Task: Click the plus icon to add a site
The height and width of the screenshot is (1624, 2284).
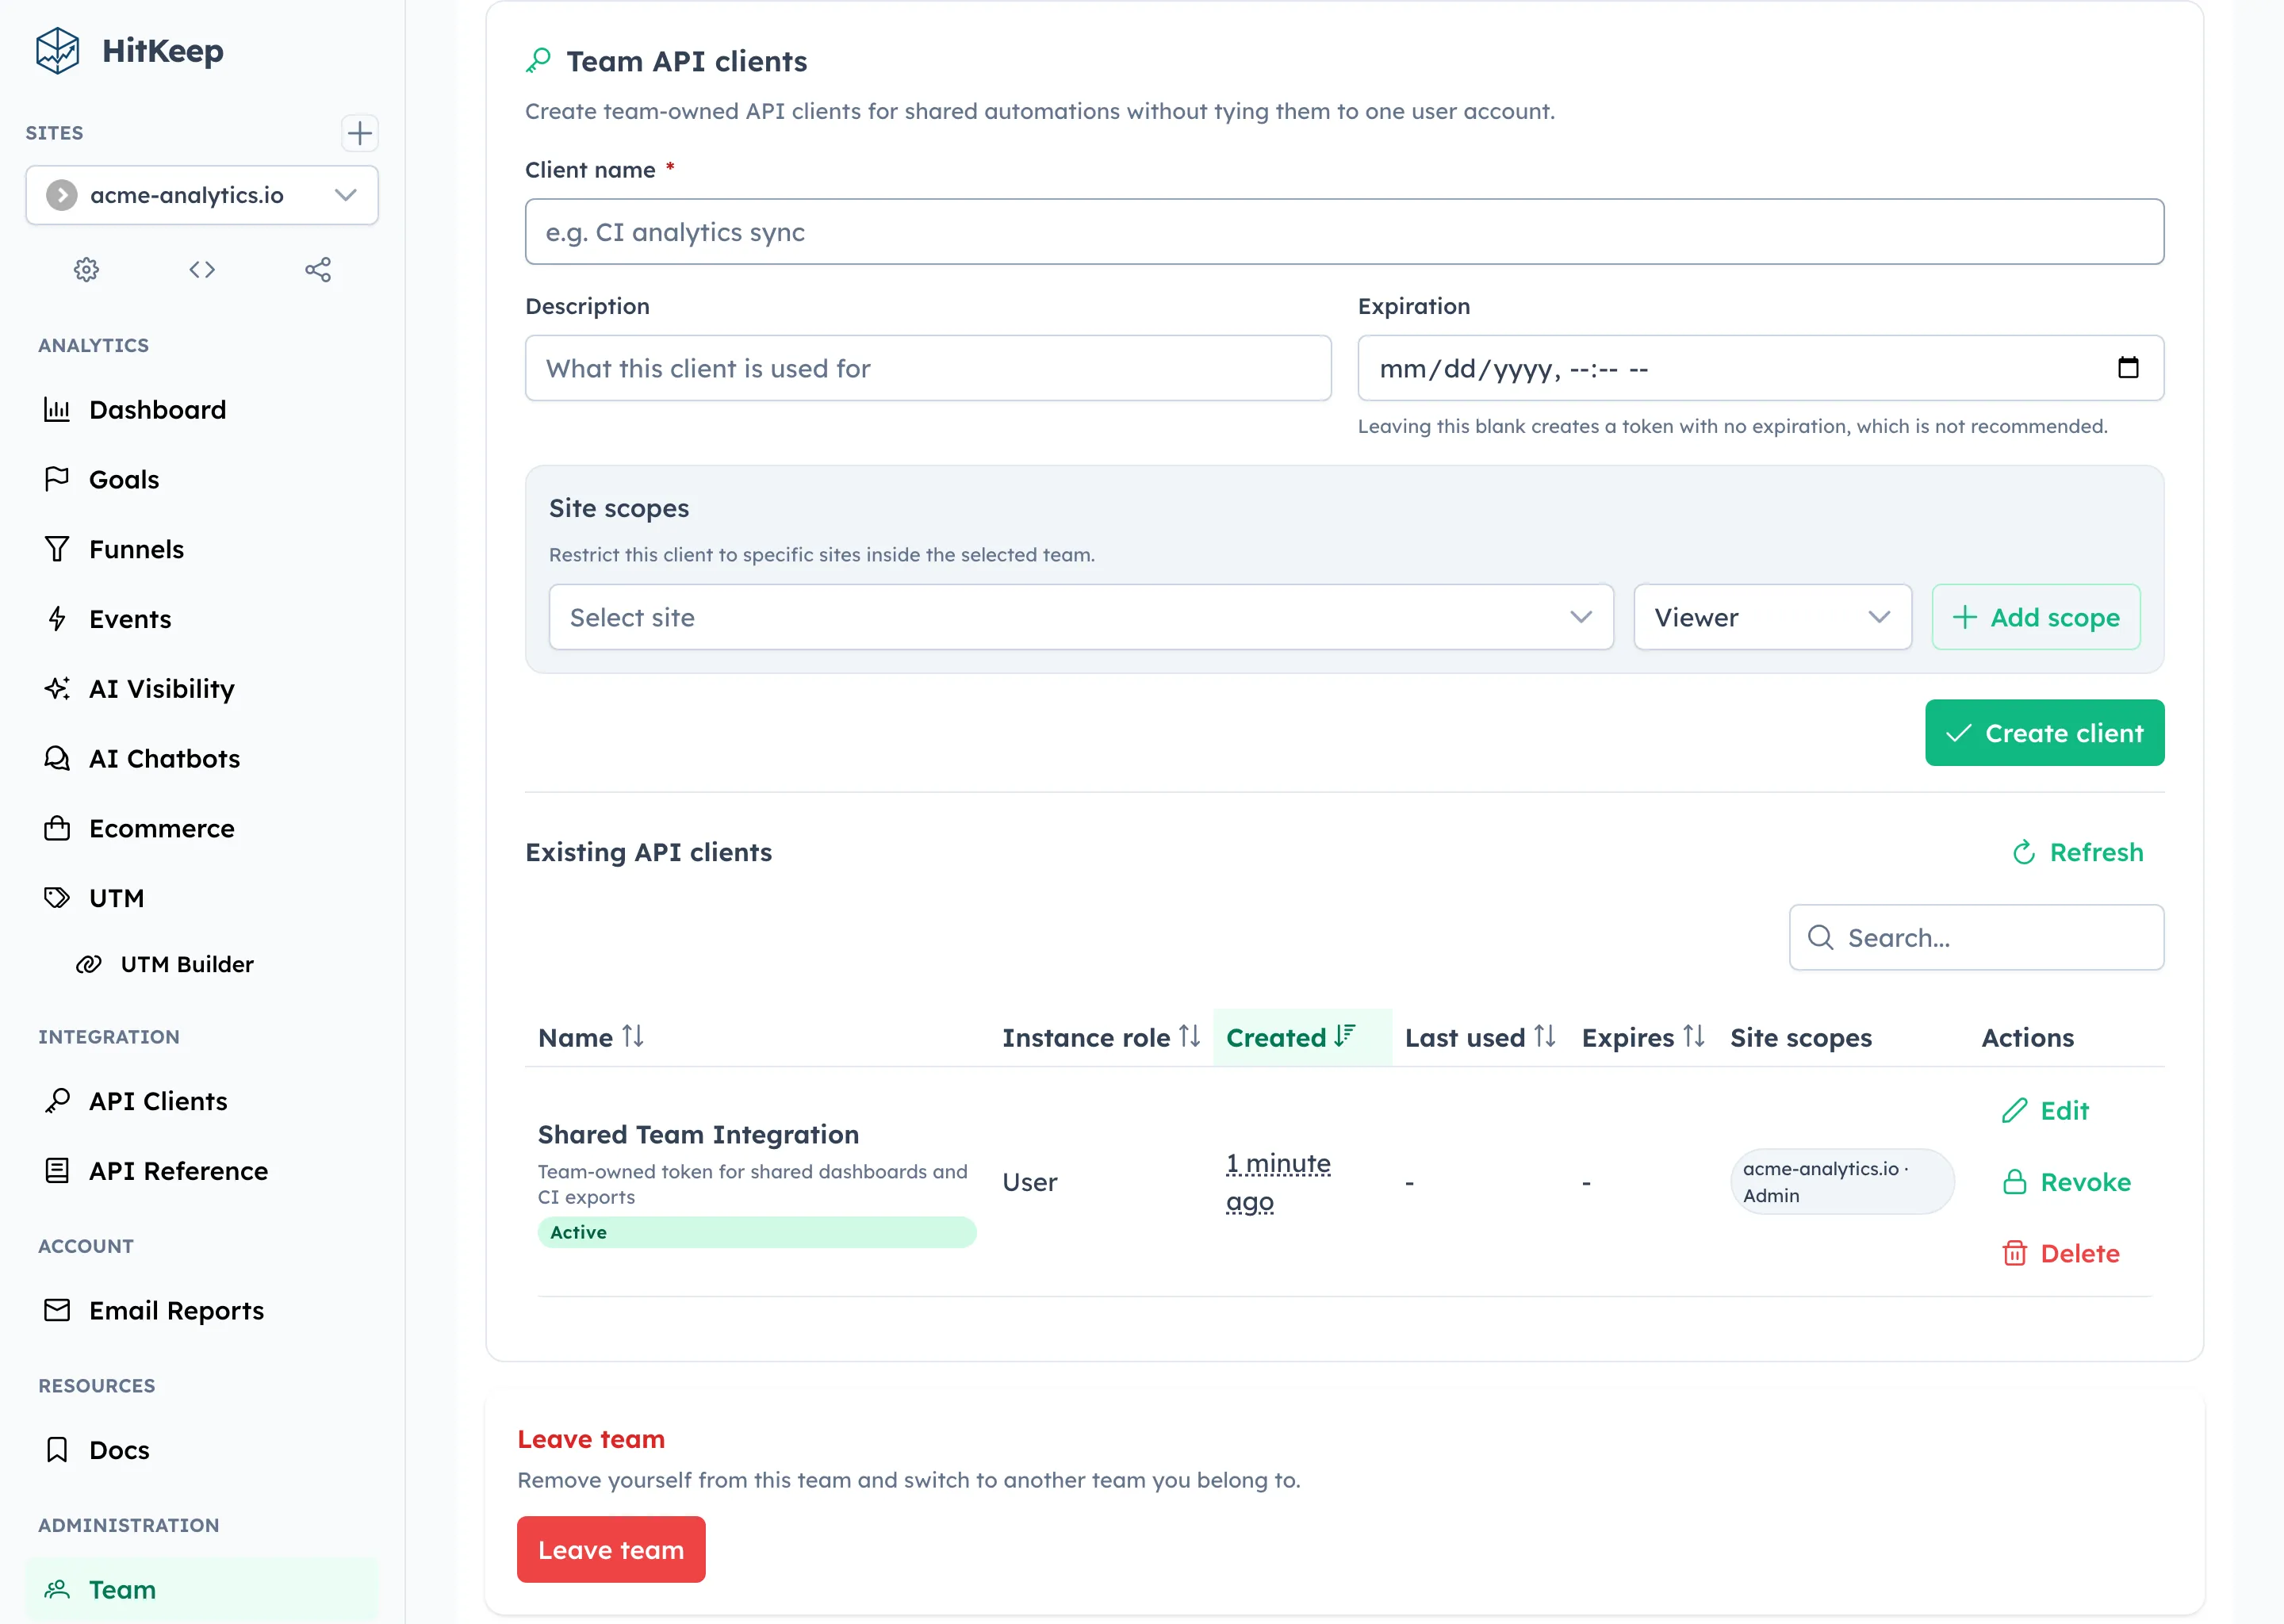Action: point(360,133)
